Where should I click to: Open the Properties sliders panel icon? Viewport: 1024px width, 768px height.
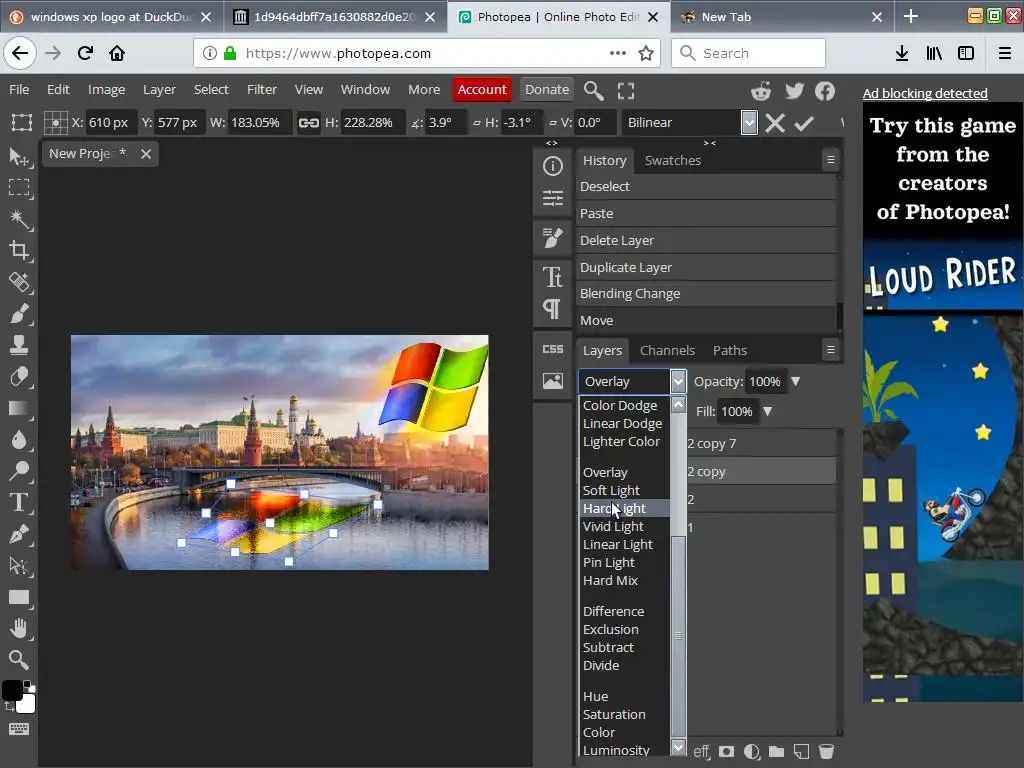552,197
